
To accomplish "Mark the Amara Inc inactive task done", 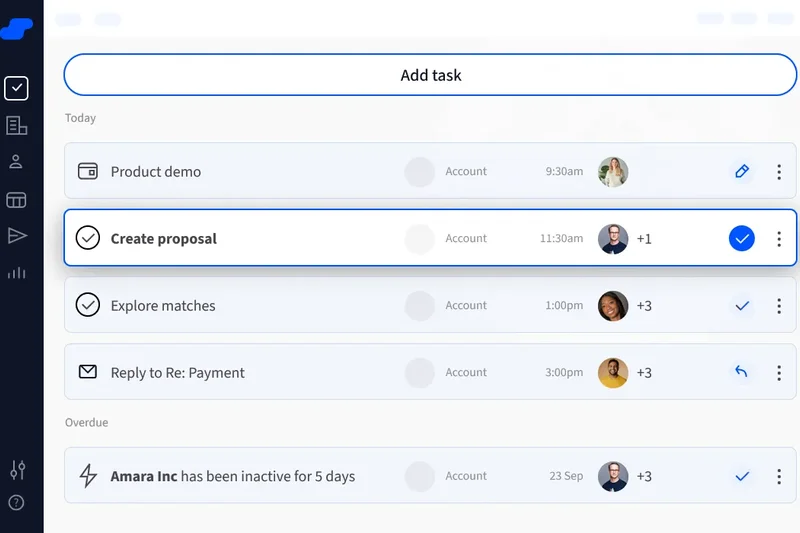I will (x=742, y=476).
